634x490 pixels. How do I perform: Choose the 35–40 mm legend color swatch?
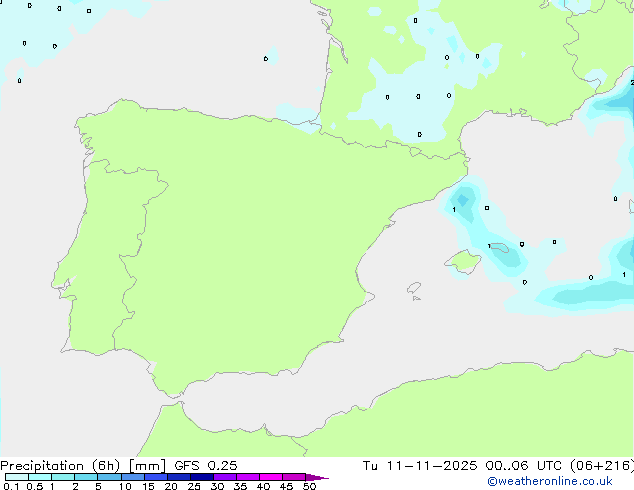(x=248, y=477)
